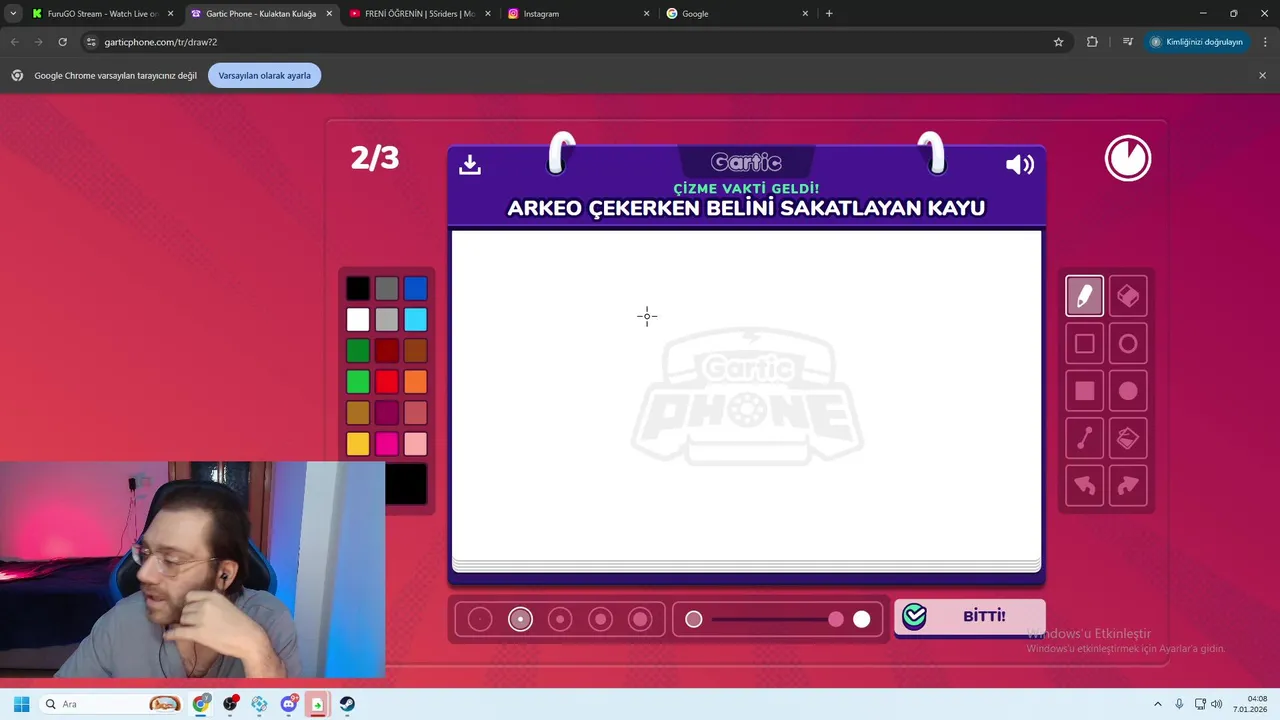
Task: Pick the dark green color swatch
Action: (x=358, y=350)
